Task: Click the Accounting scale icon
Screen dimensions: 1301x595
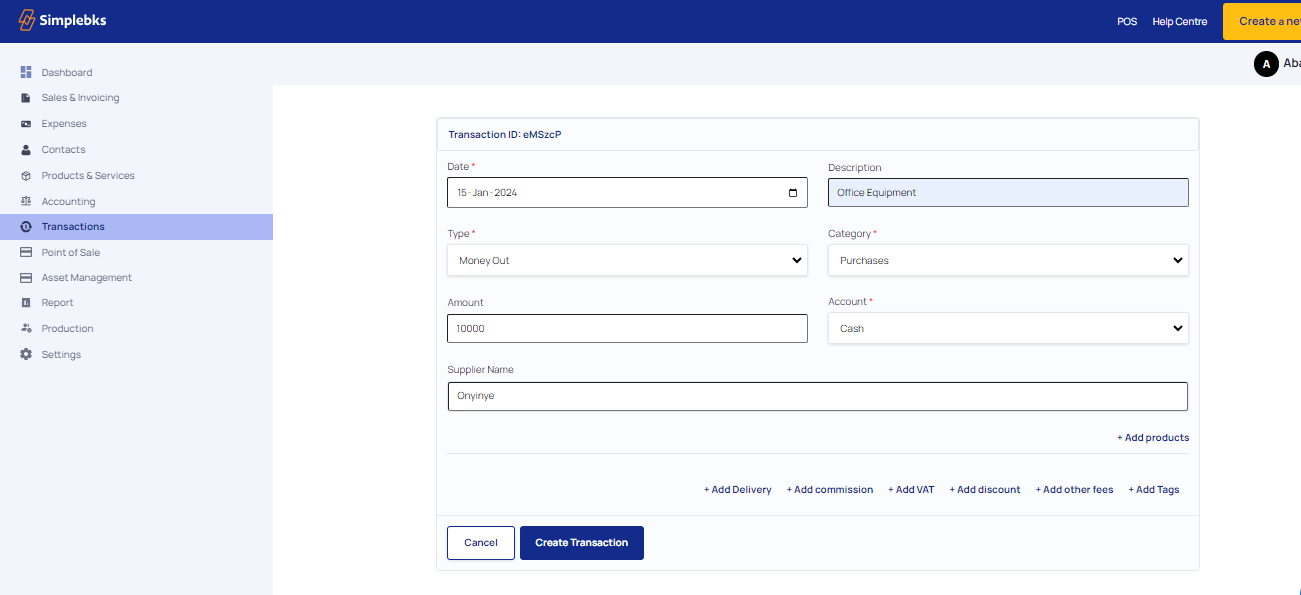Action: 26,201
